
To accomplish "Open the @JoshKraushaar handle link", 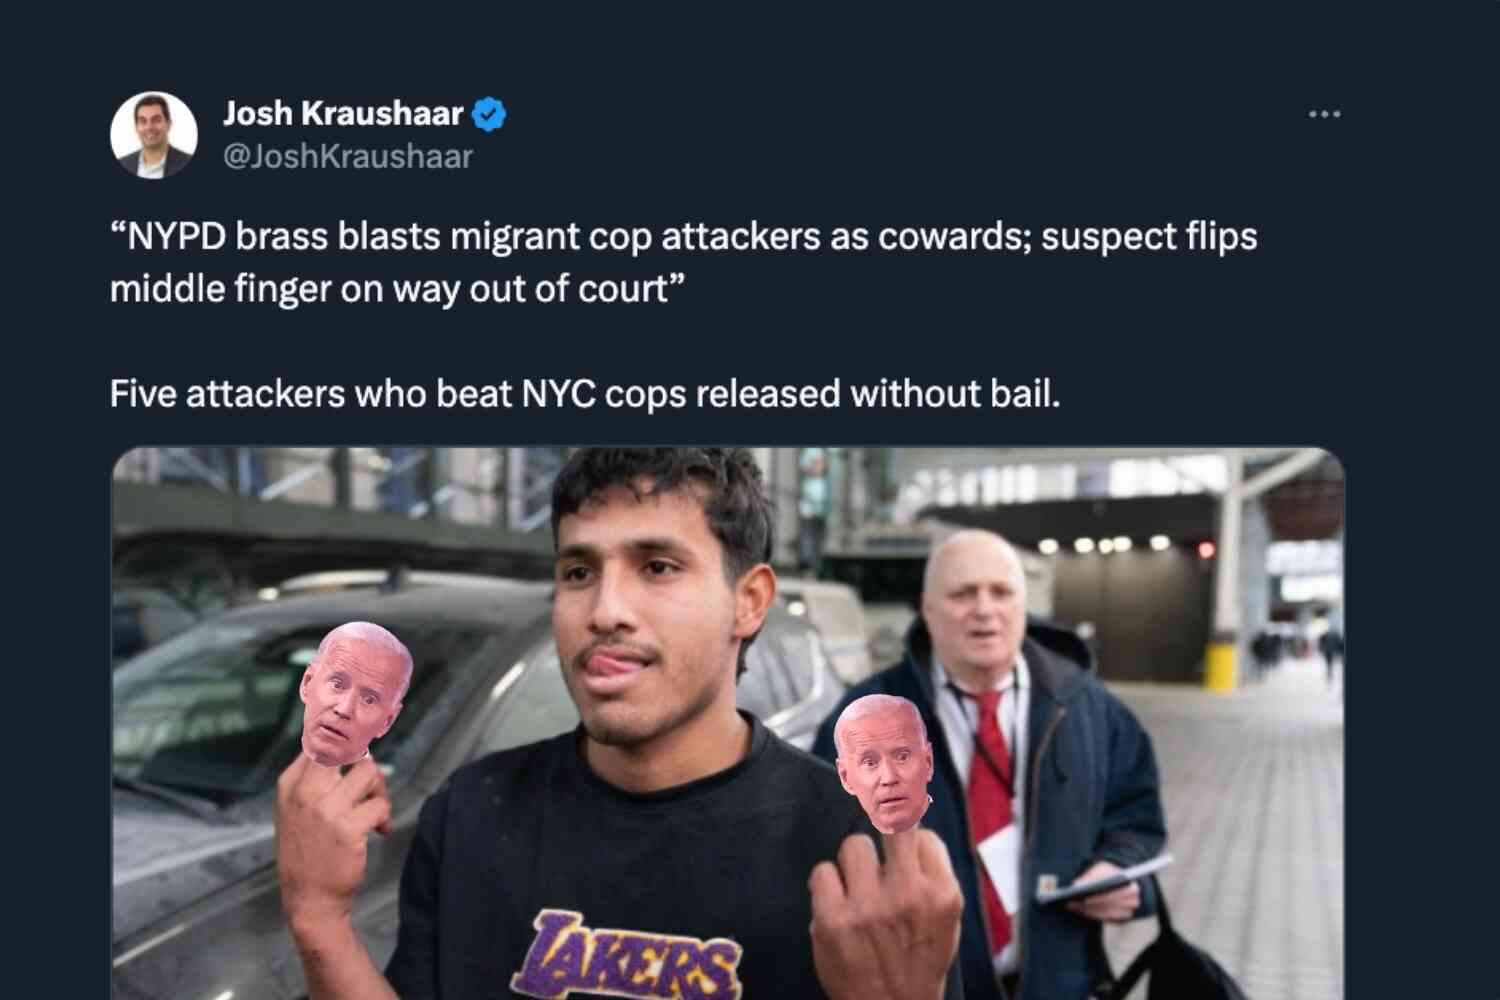I will (347, 157).
